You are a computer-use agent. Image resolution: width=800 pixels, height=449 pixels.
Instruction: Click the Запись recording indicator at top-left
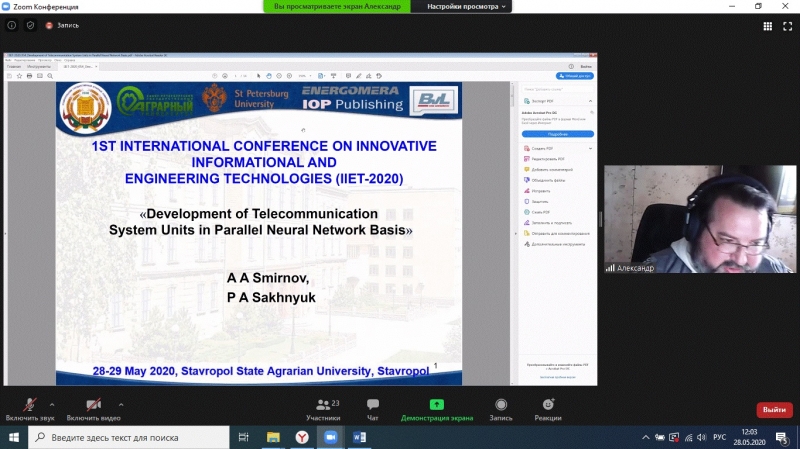pyautogui.click(x=63, y=25)
